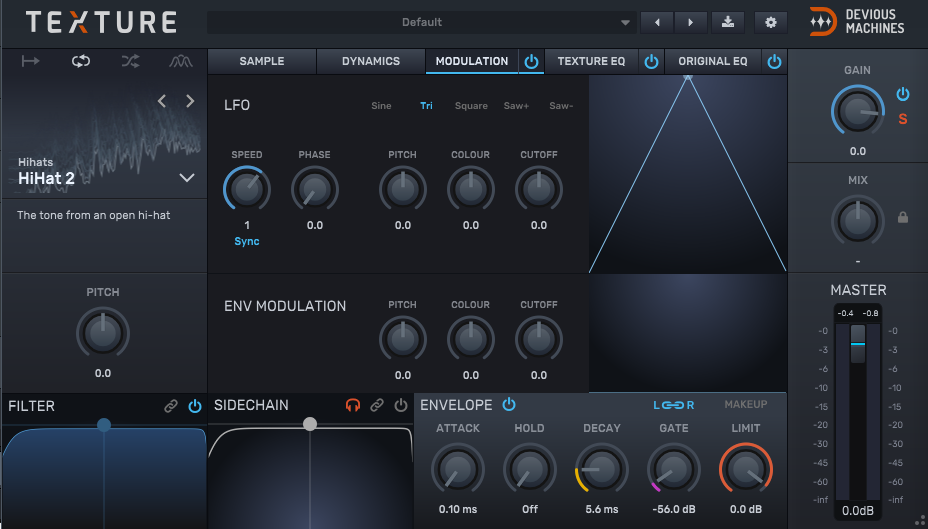The width and height of the screenshot is (928, 529).
Task: Click the Master level fader handle
Action: click(858, 343)
